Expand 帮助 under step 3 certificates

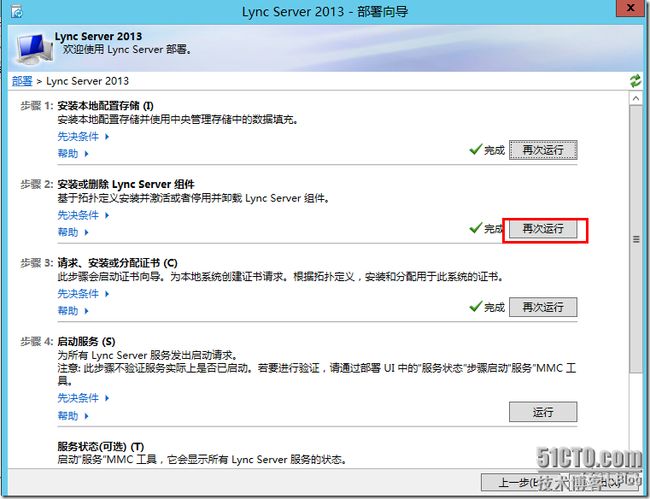click(x=73, y=311)
